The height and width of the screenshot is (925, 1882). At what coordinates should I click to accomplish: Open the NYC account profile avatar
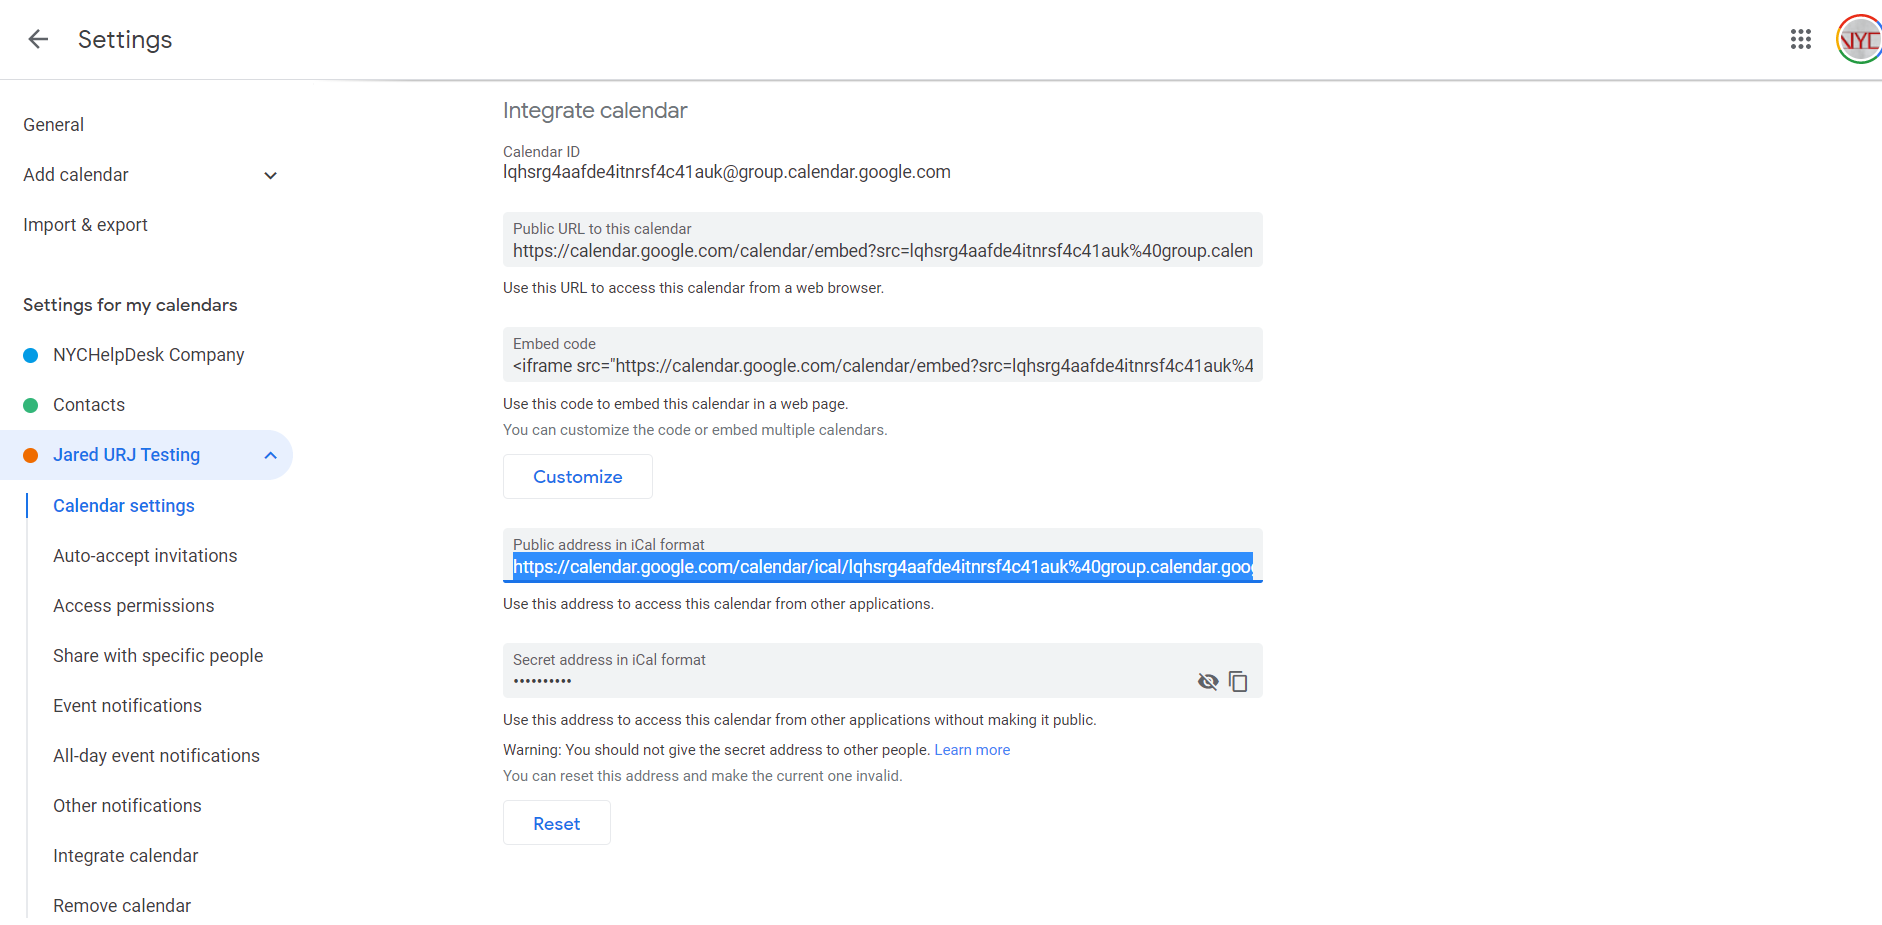click(x=1859, y=40)
